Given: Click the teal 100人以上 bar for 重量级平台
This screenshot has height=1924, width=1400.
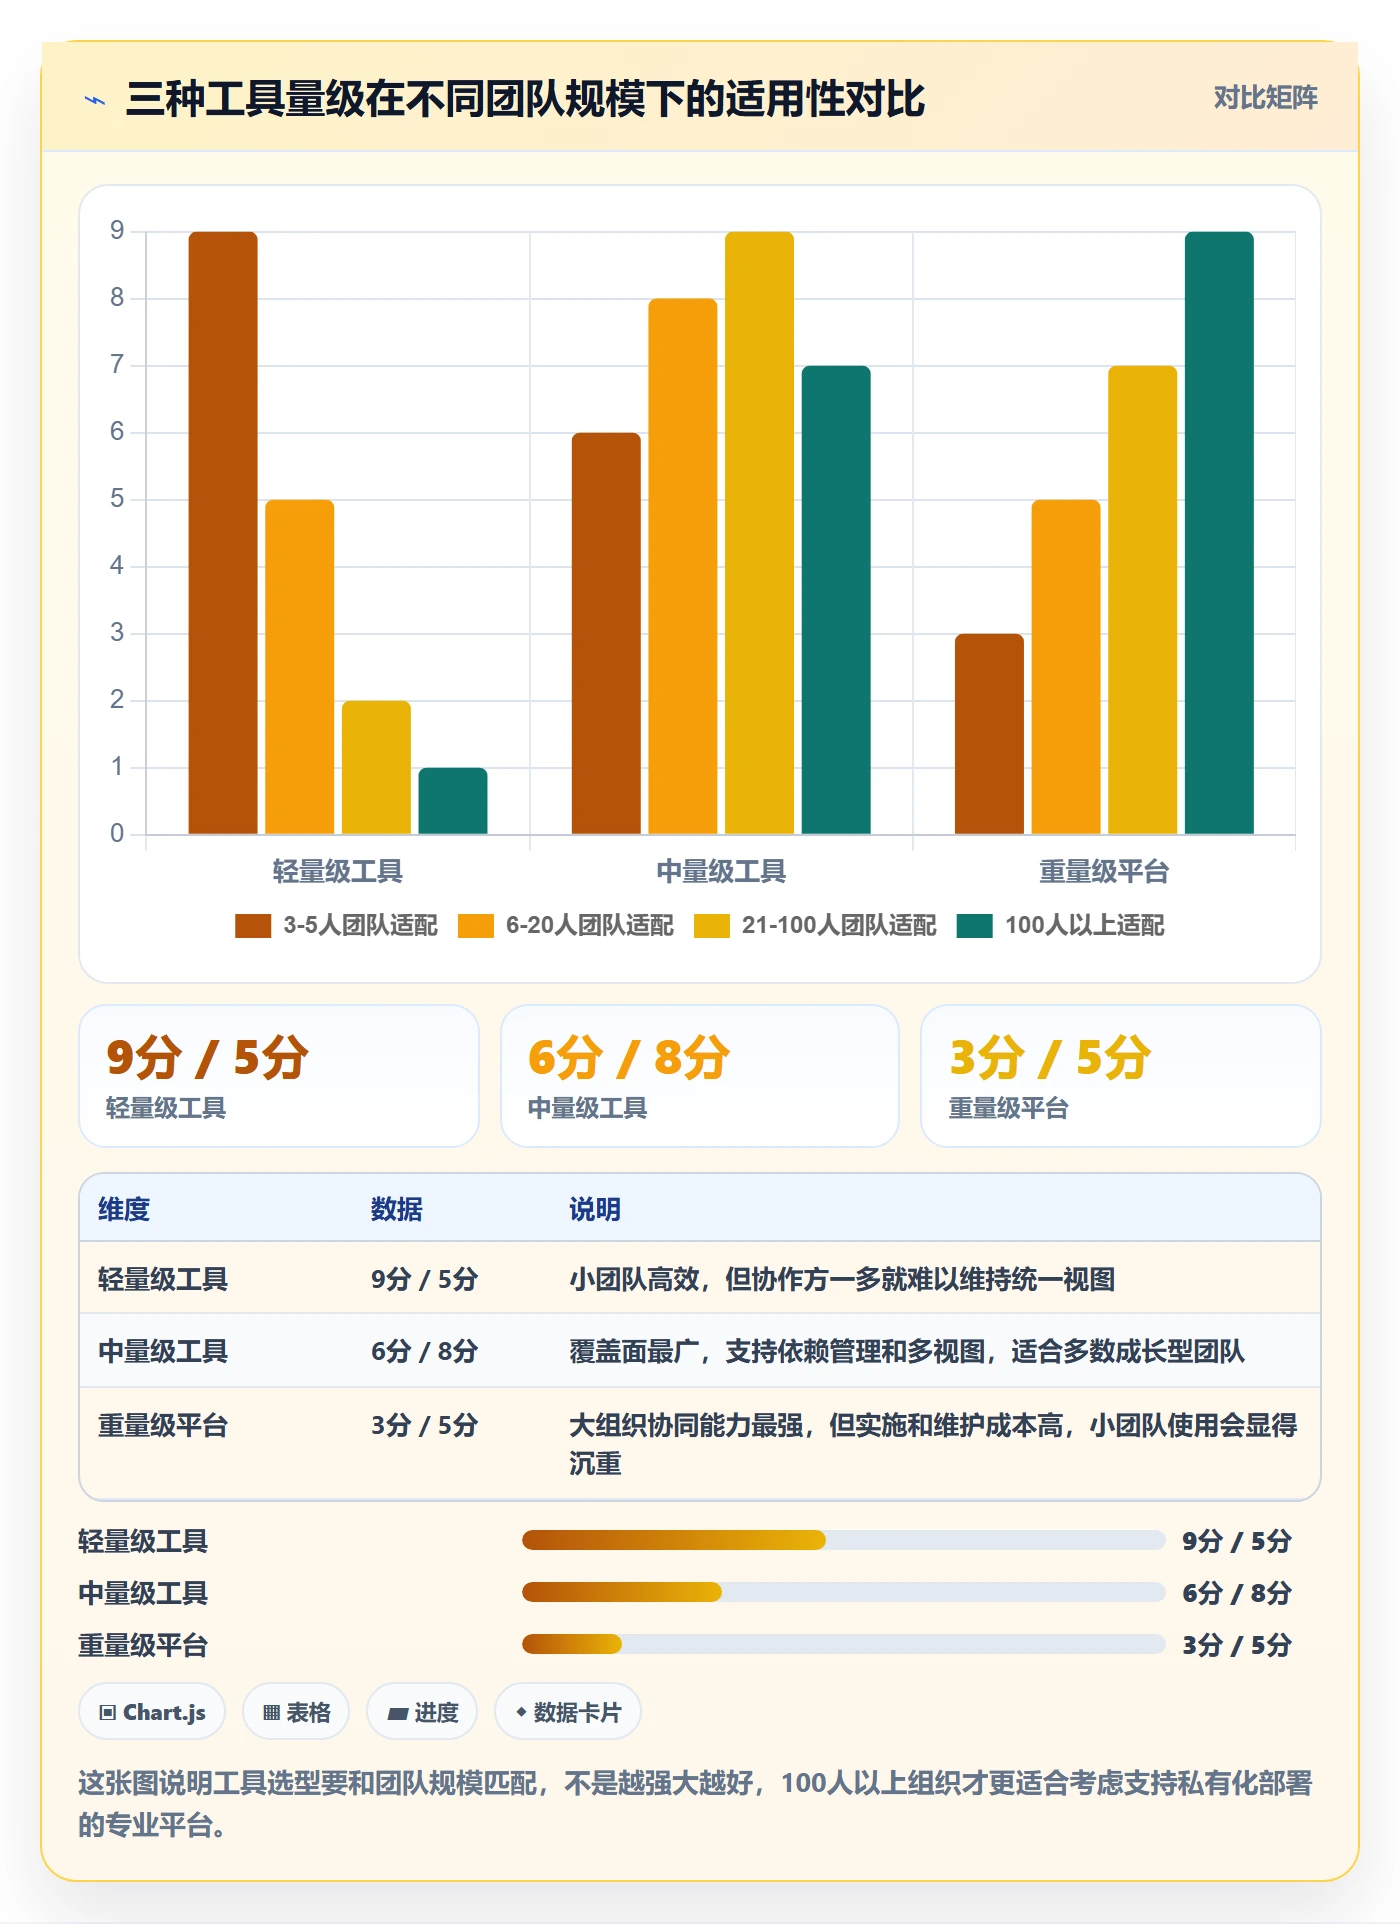Looking at the screenshot, I should coord(1219,533).
